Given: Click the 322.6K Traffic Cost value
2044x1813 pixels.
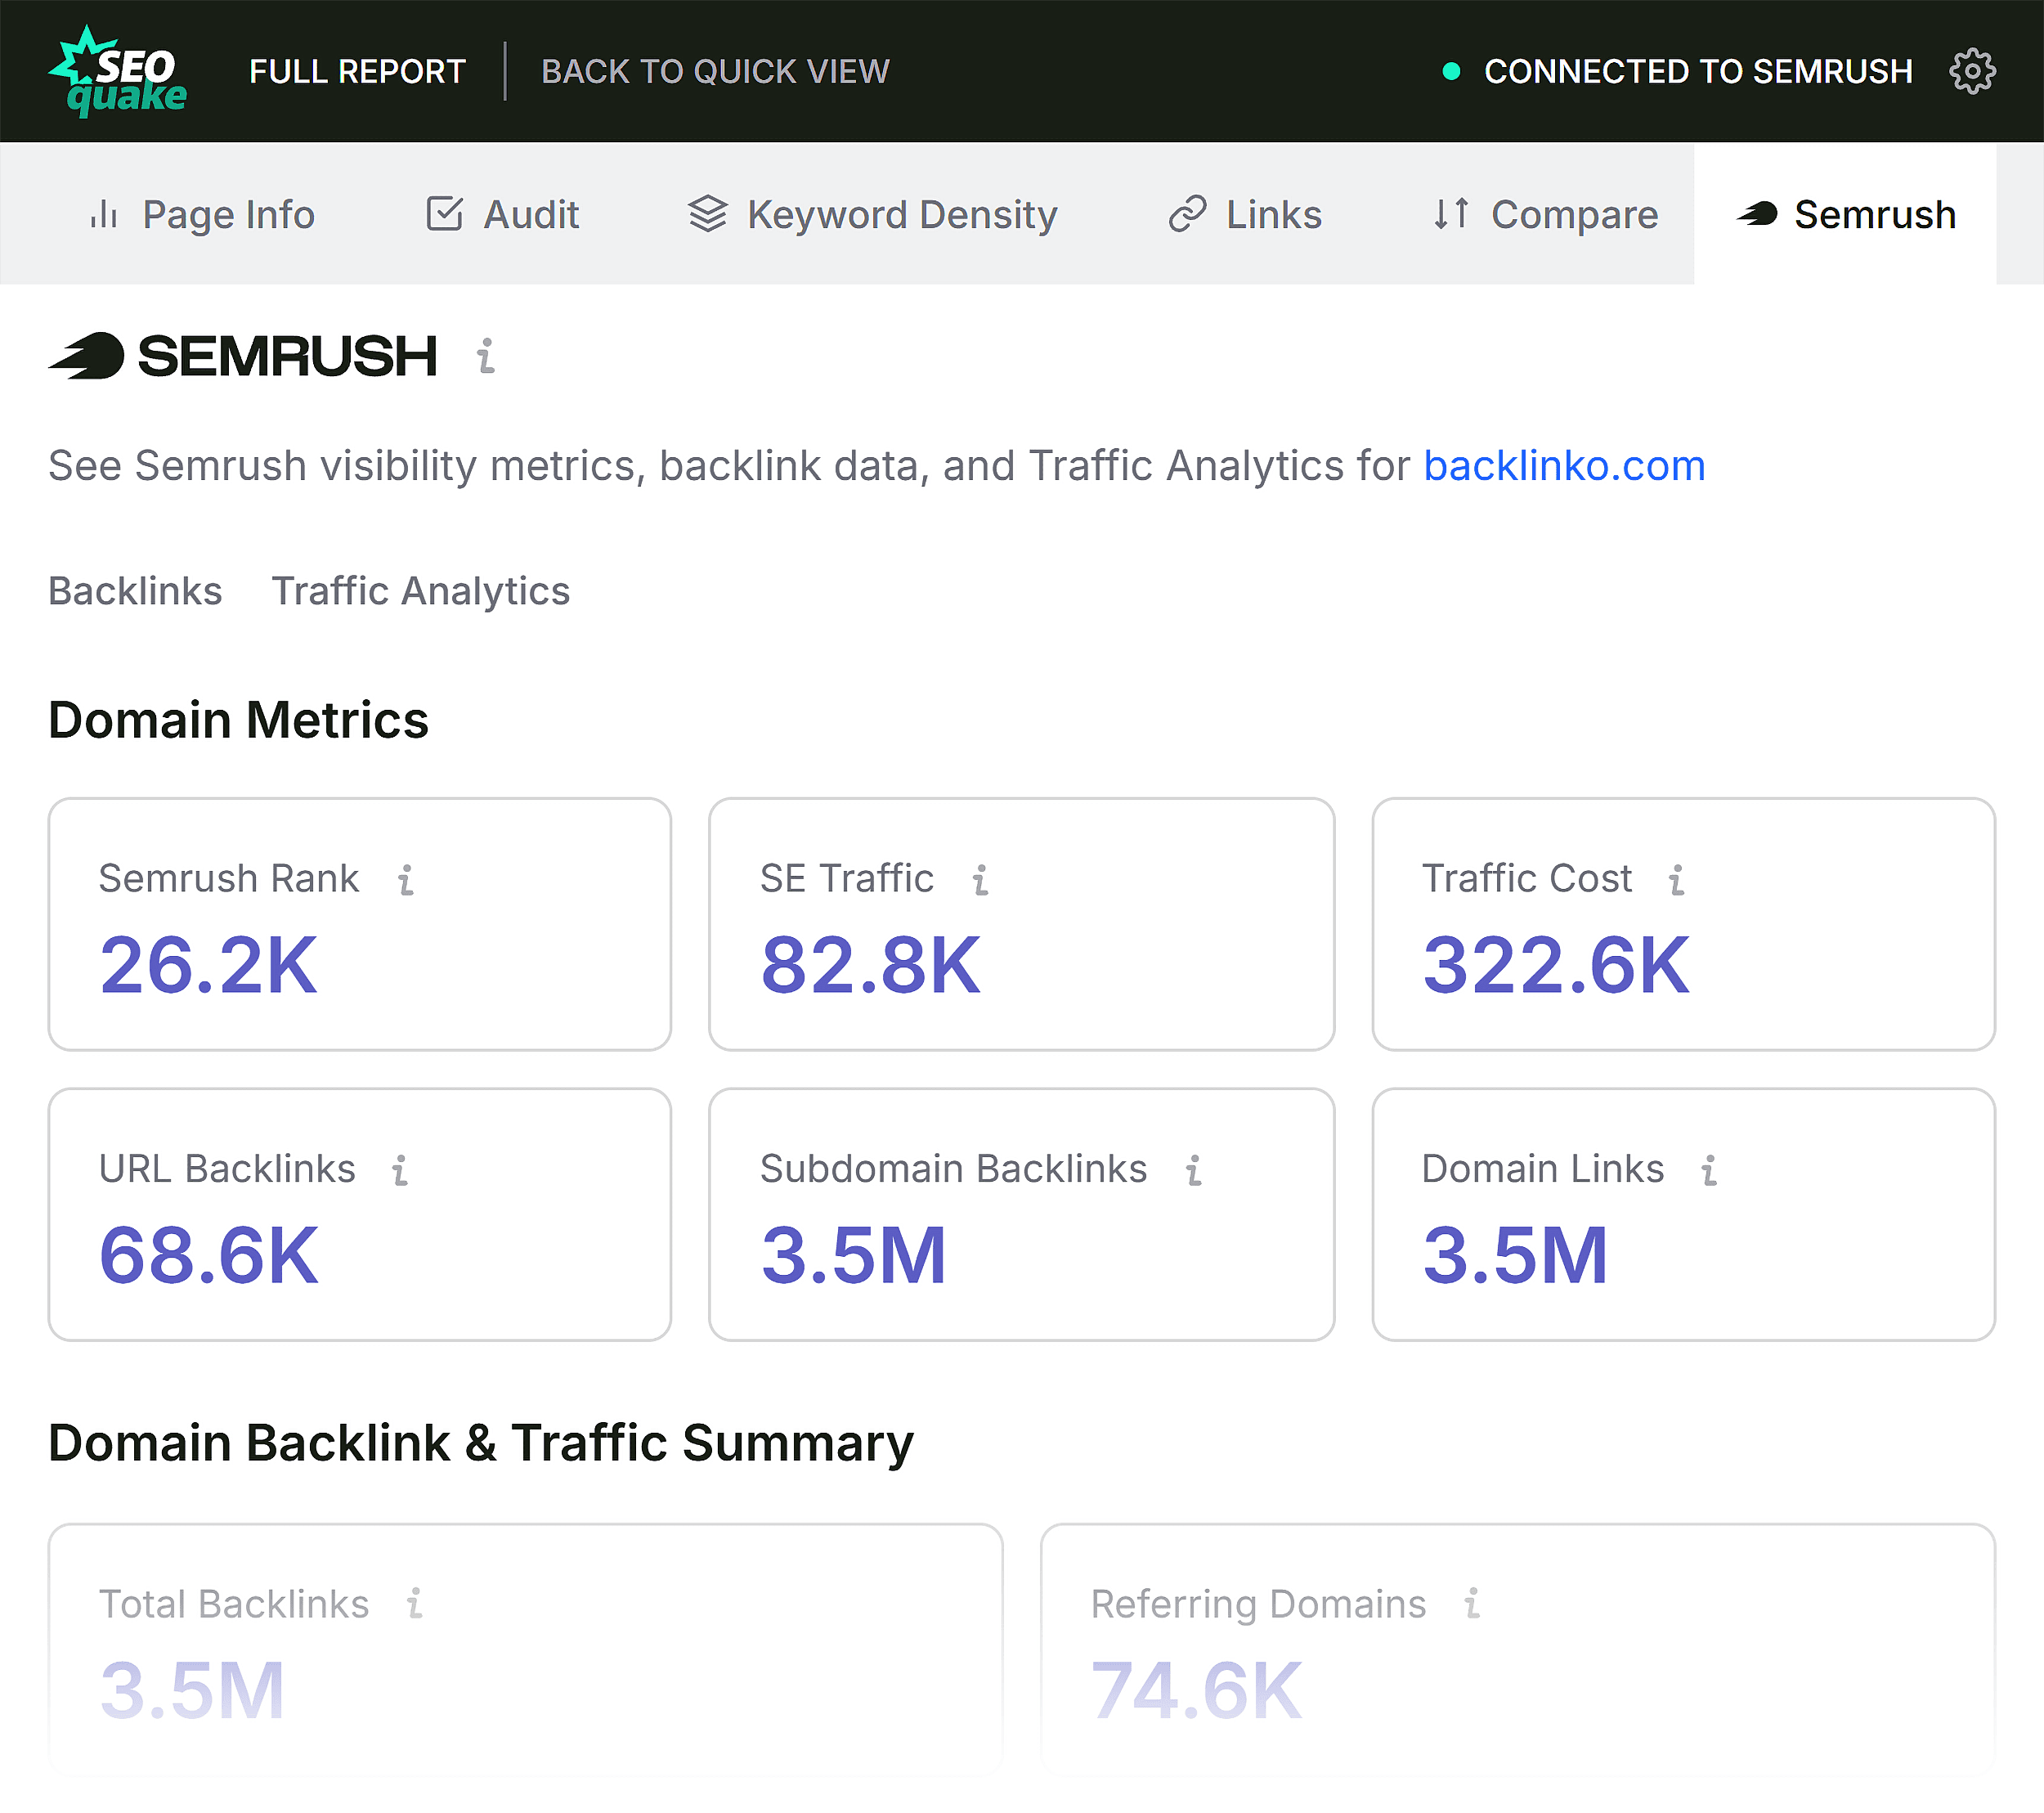Looking at the screenshot, I should (x=1556, y=965).
